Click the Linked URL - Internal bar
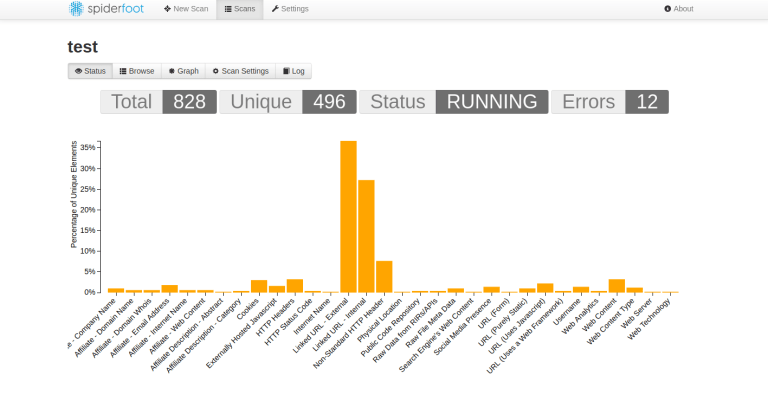The height and width of the screenshot is (395, 768). [366, 236]
